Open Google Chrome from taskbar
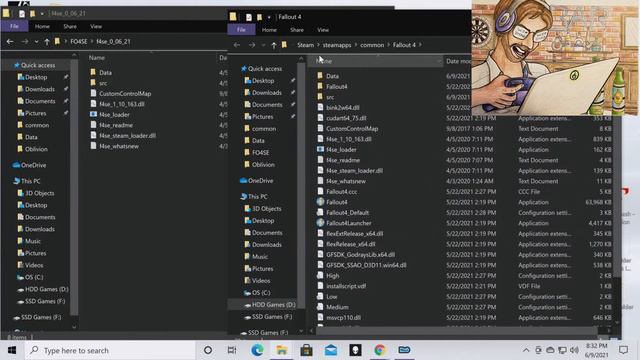The height and width of the screenshot is (360, 640). [380, 350]
